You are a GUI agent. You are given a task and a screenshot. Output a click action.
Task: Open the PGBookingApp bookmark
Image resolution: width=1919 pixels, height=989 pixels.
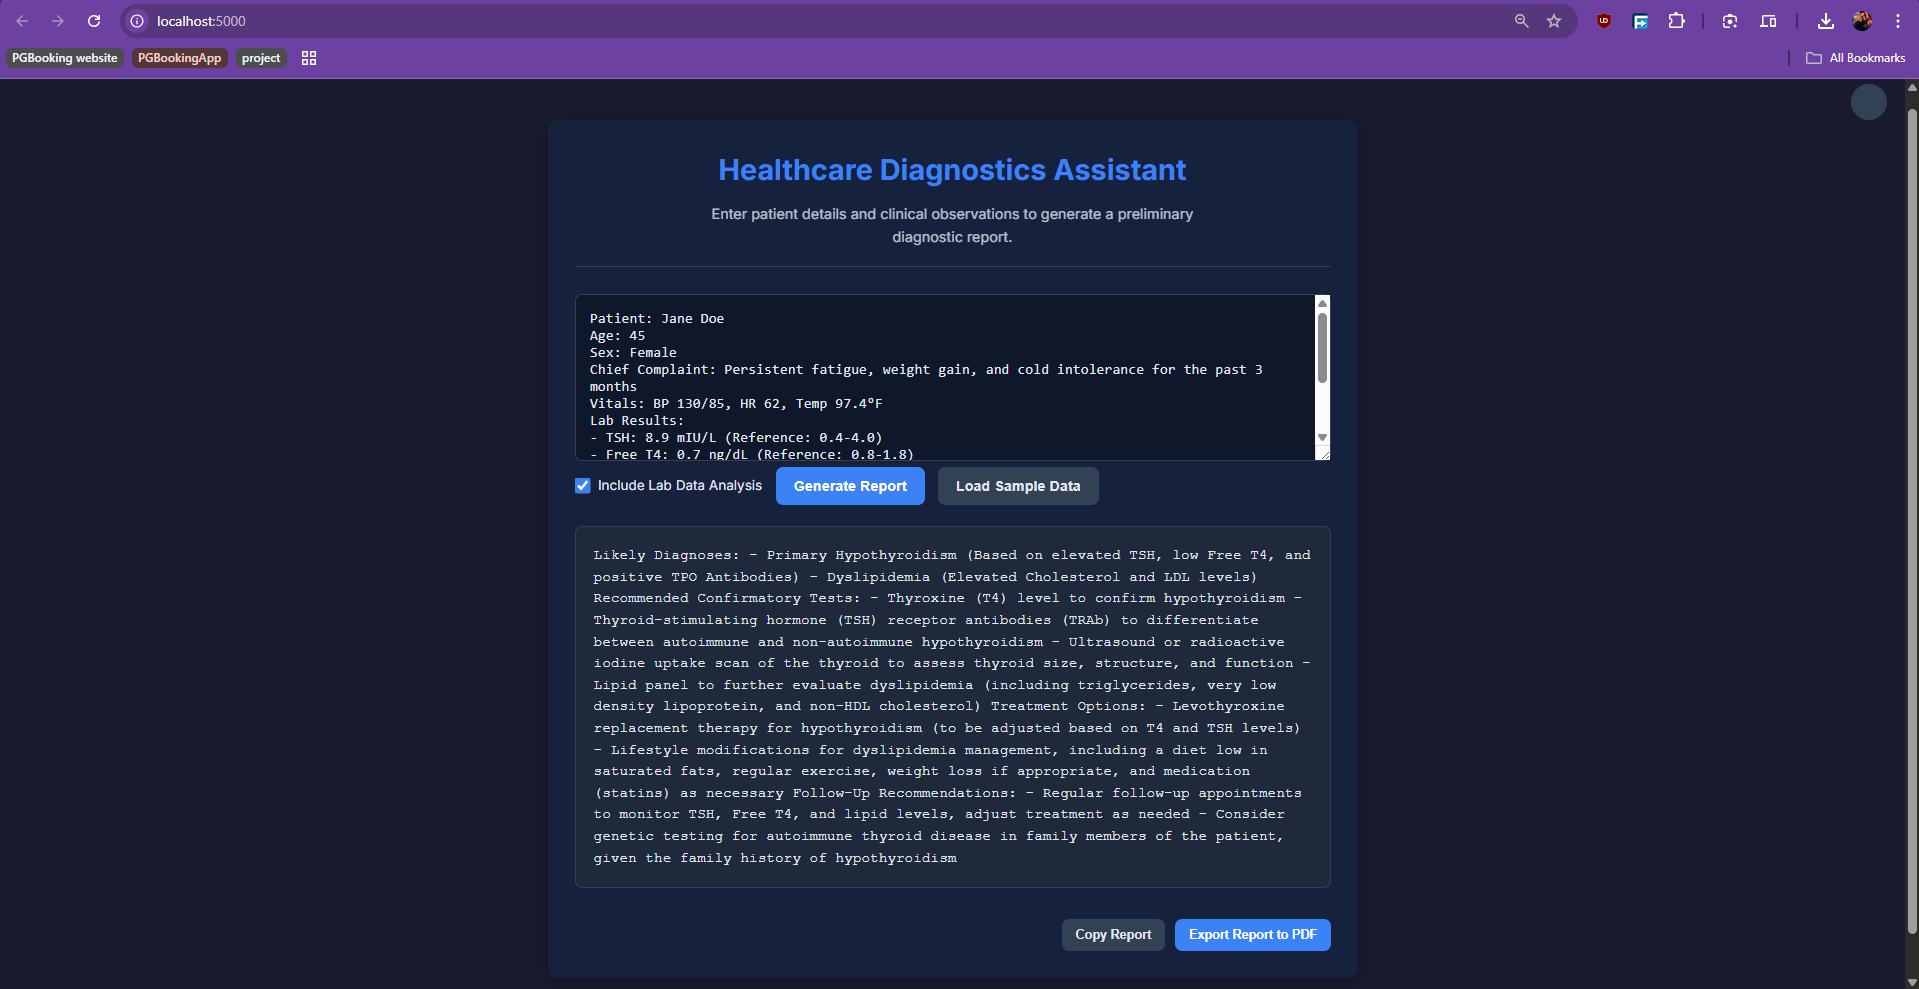click(180, 58)
